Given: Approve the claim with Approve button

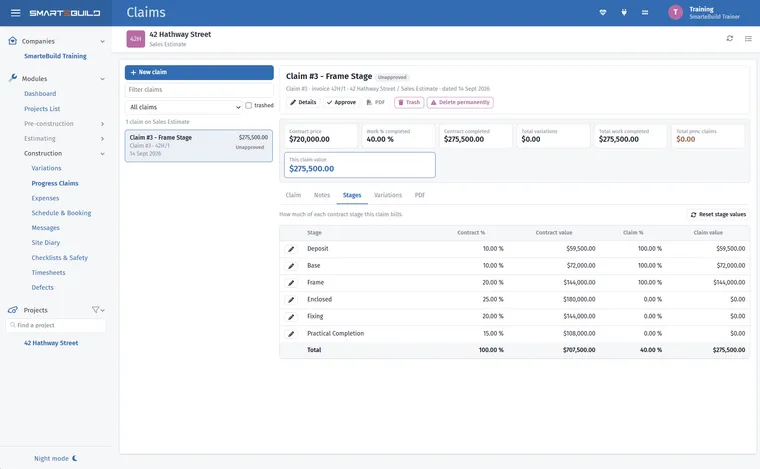Looking at the screenshot, I should tap(341, 102).
